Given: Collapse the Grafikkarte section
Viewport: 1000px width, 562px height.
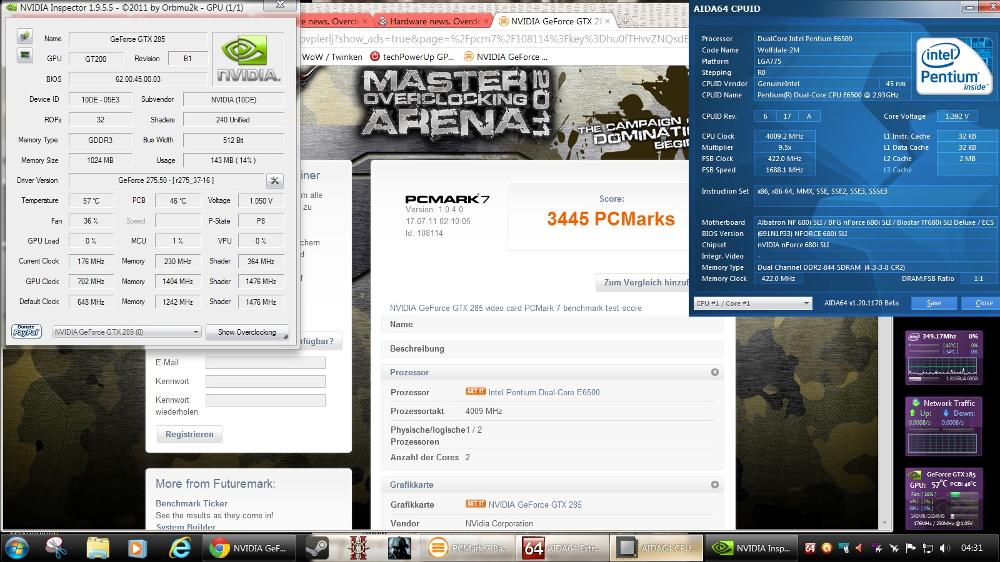Looking at the screenshot, I should (715, 485).
